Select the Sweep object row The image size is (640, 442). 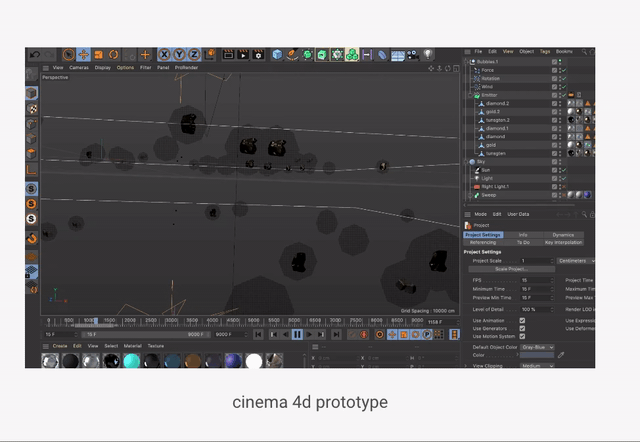click(x=489, y=195)
